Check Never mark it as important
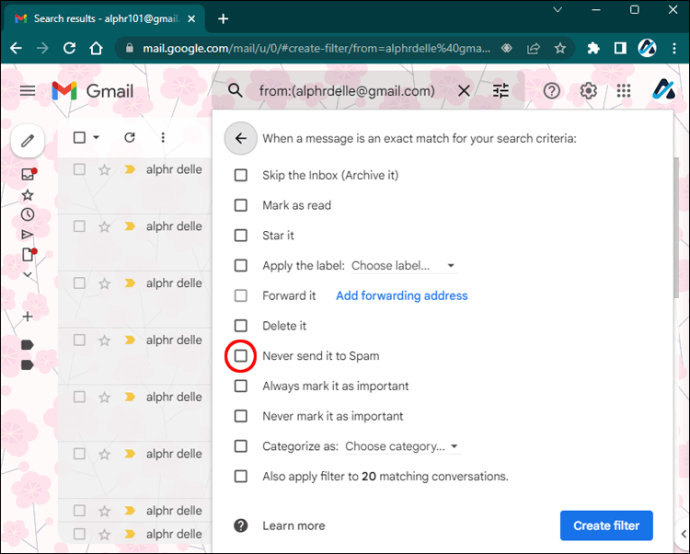Viewport: 690px width, 554px height. point(241,416)
